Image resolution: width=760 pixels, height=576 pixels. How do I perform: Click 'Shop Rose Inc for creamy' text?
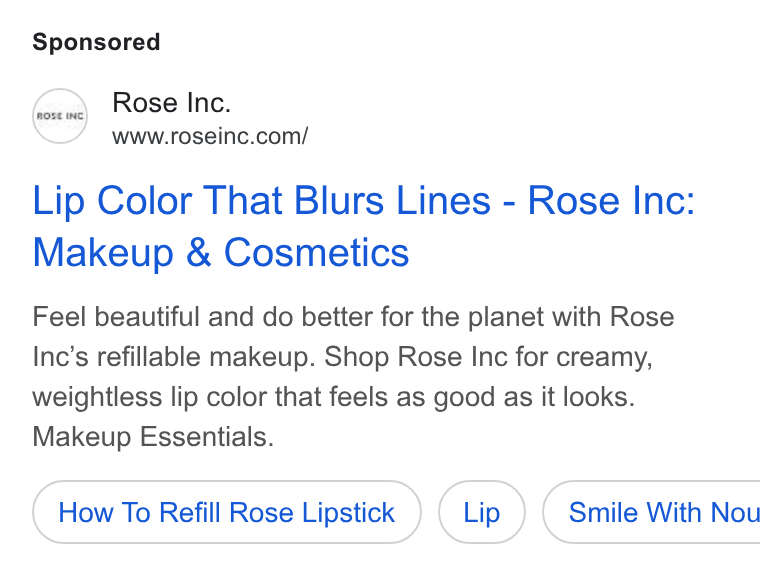pos(488,357)
